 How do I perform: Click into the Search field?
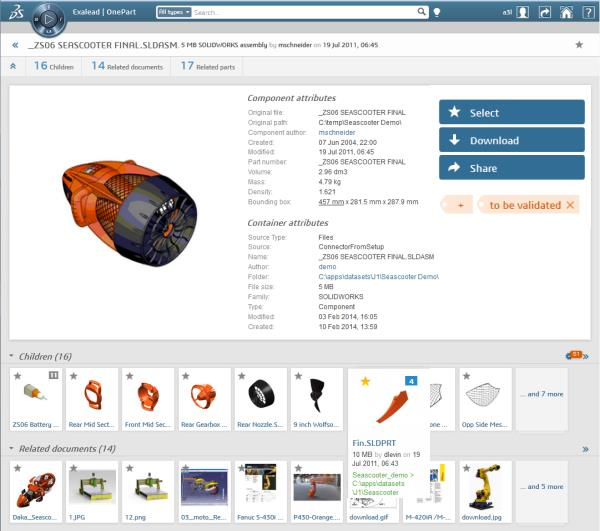click(304, 12)
